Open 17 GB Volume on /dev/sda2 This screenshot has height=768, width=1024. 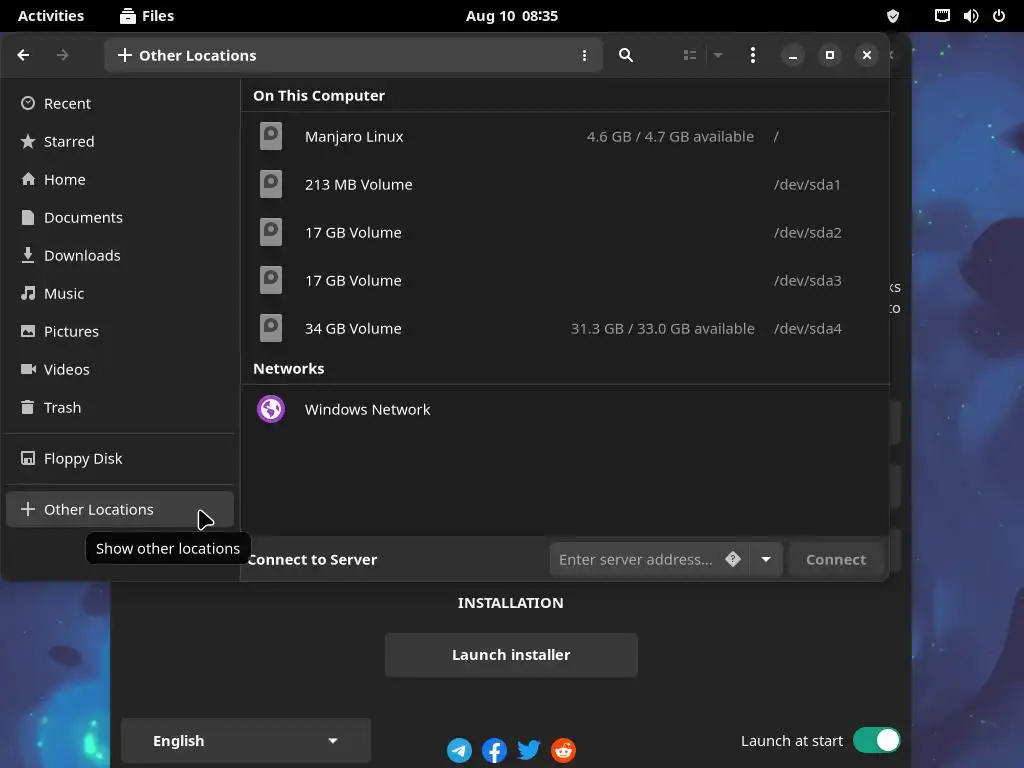pyautogui.click(x=565, y=232)
